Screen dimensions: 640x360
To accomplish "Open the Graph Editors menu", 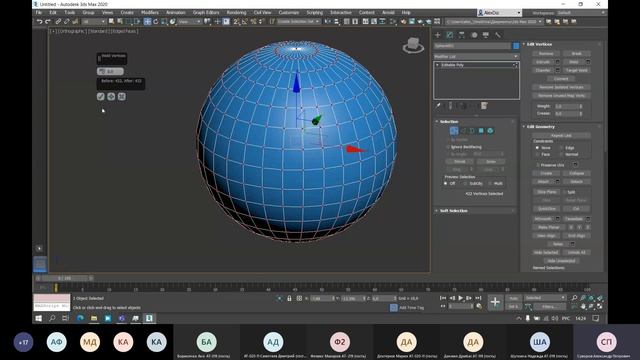I will [x=206, y=13].
